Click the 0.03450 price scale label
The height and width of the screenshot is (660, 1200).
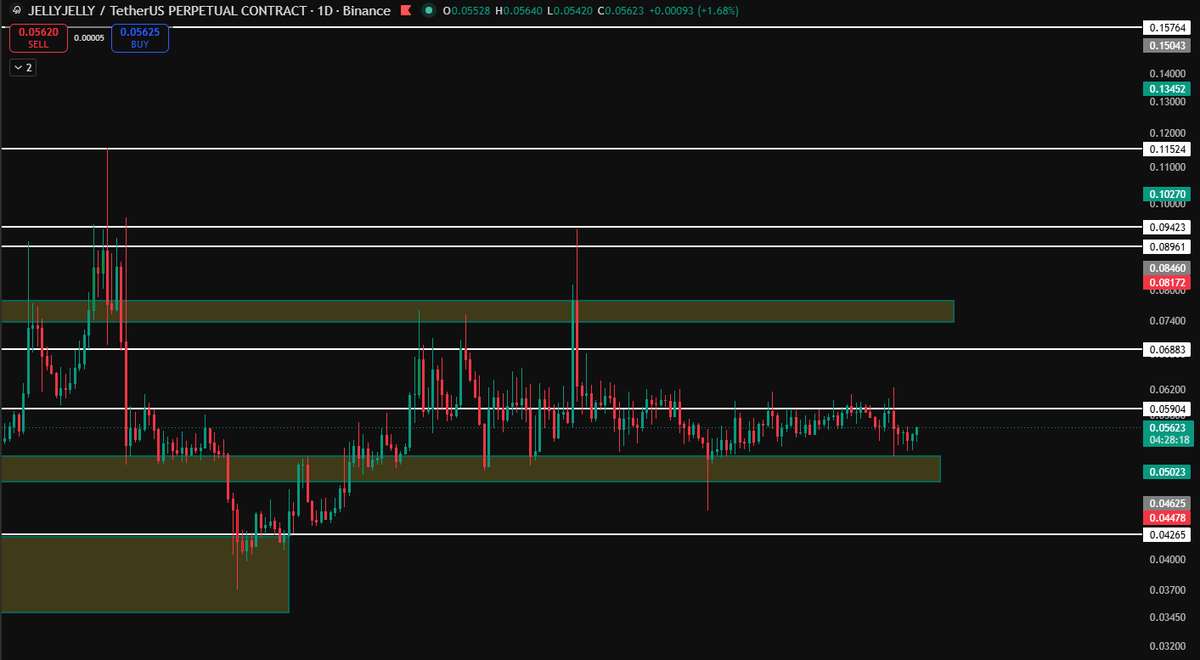1167,617
